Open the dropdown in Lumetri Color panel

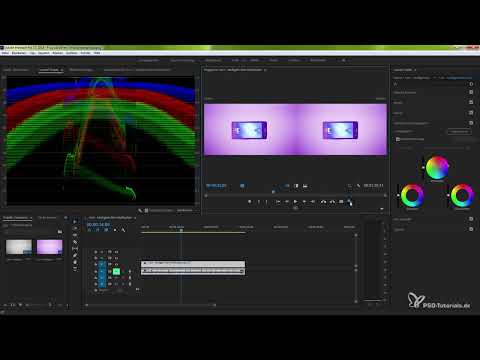click(x=459, y=132)
